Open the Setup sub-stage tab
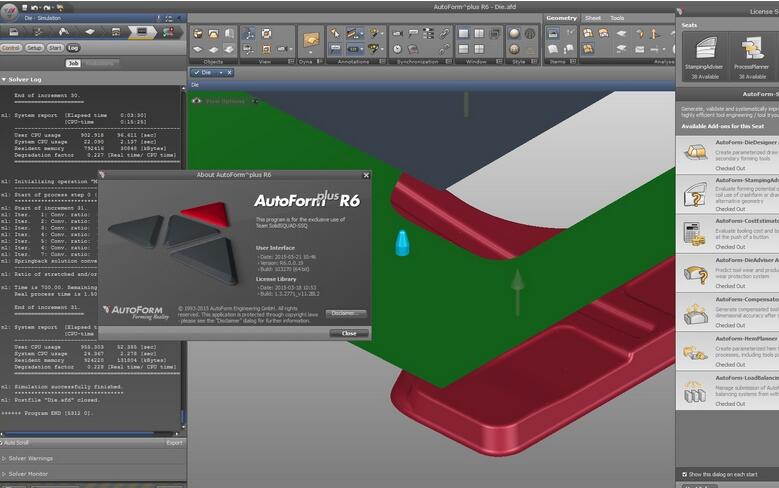This screenshot has width=779, height=488. [34, 48]
